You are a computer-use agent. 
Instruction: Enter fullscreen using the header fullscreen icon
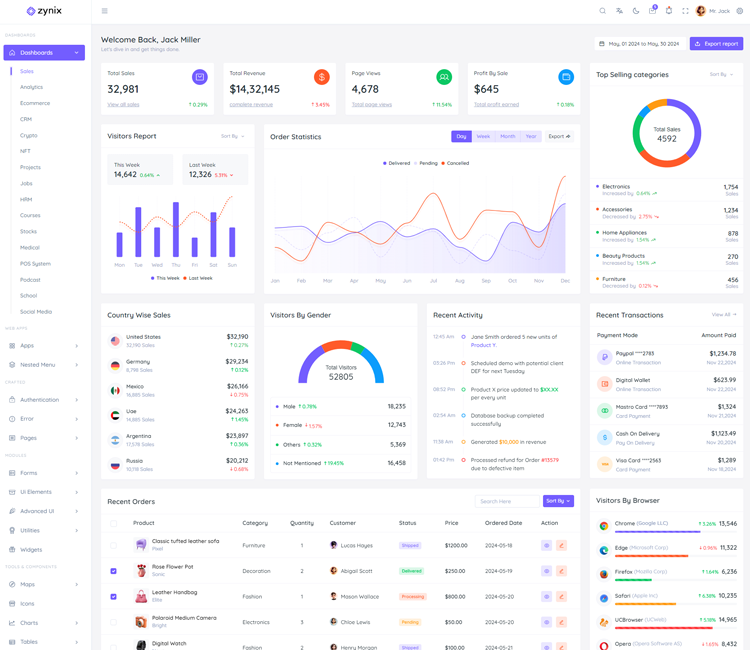click(685, 11)
